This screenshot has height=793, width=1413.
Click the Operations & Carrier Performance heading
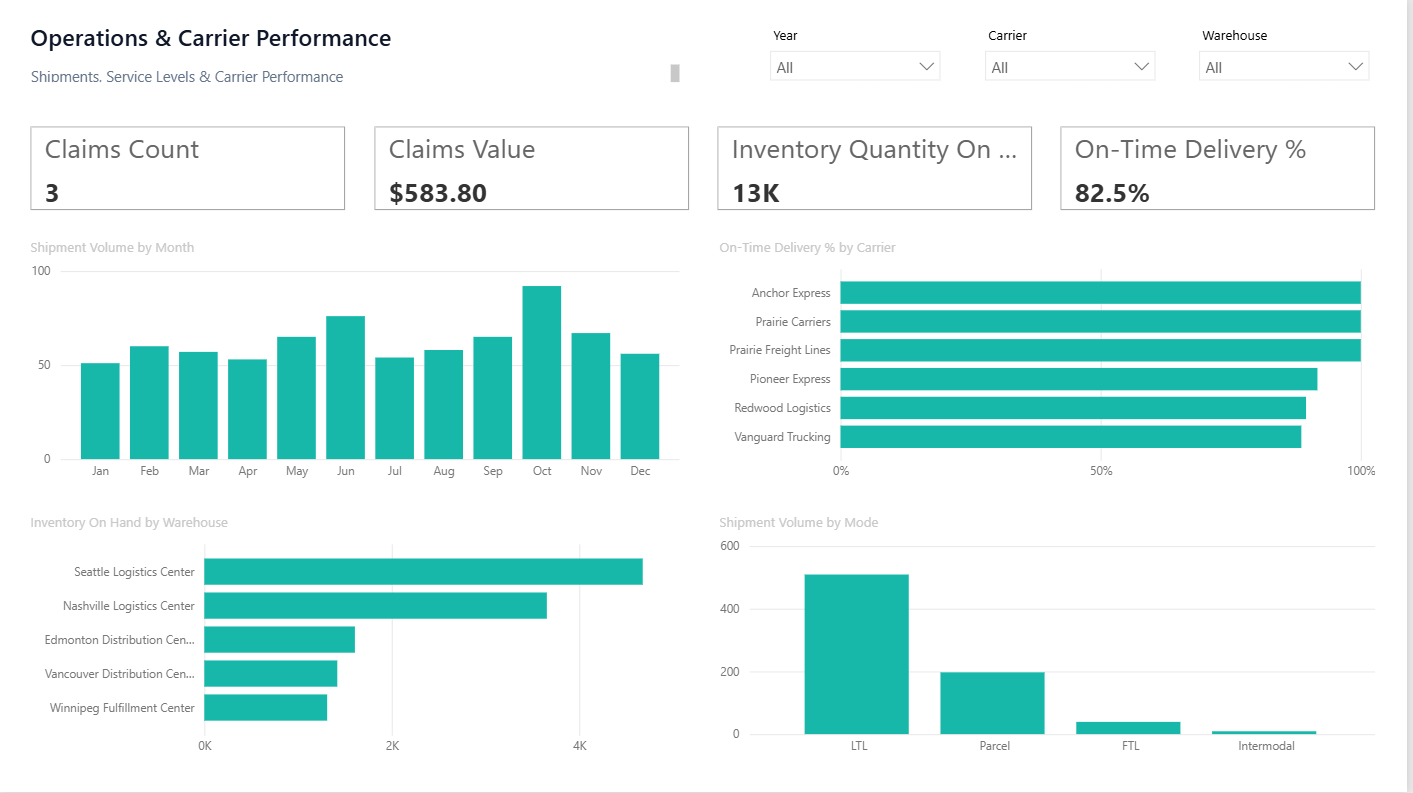coord(211,38)
